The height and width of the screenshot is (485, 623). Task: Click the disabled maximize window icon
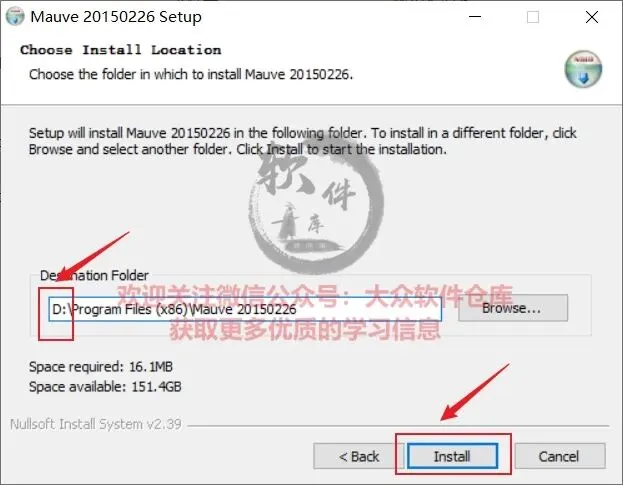pyautogui.click(x=533, y=17)
